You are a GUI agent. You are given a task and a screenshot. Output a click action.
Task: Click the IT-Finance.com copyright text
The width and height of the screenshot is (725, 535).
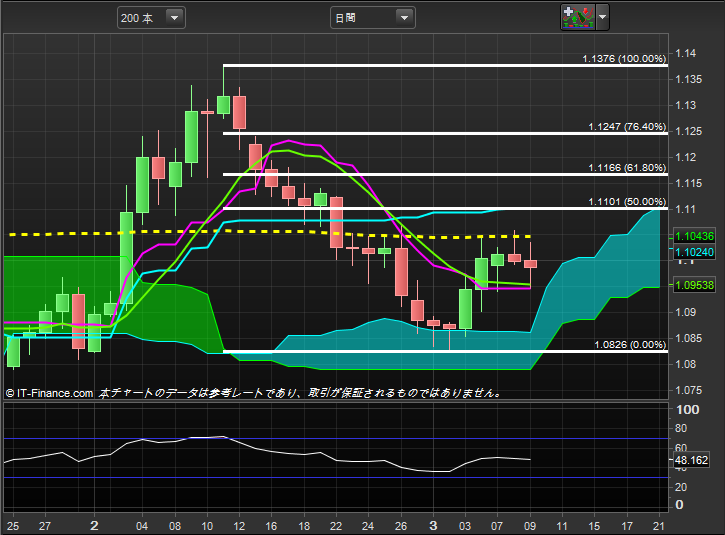tap(49, 393)
